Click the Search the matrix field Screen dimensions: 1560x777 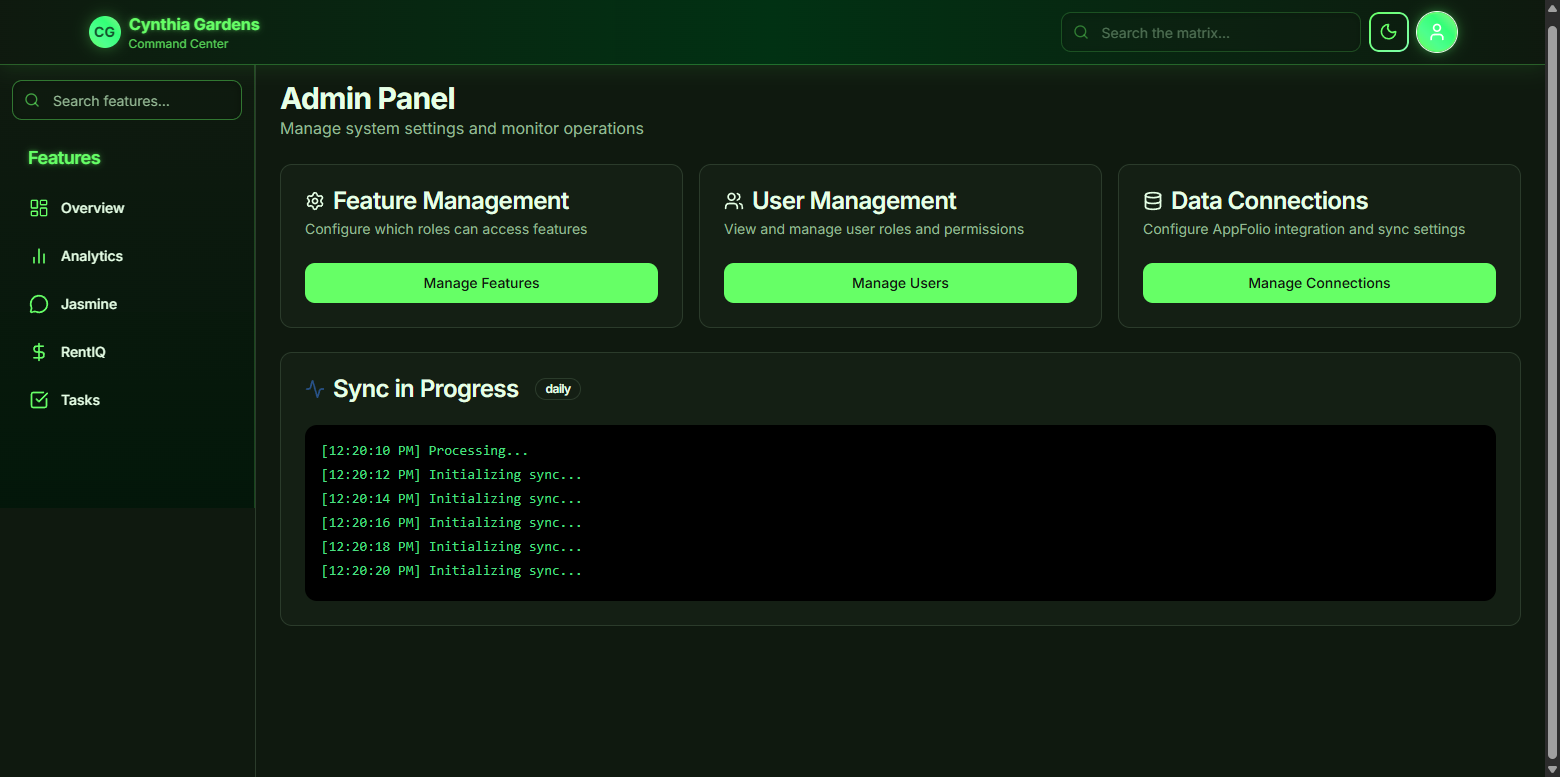[x=1220, y=32]
